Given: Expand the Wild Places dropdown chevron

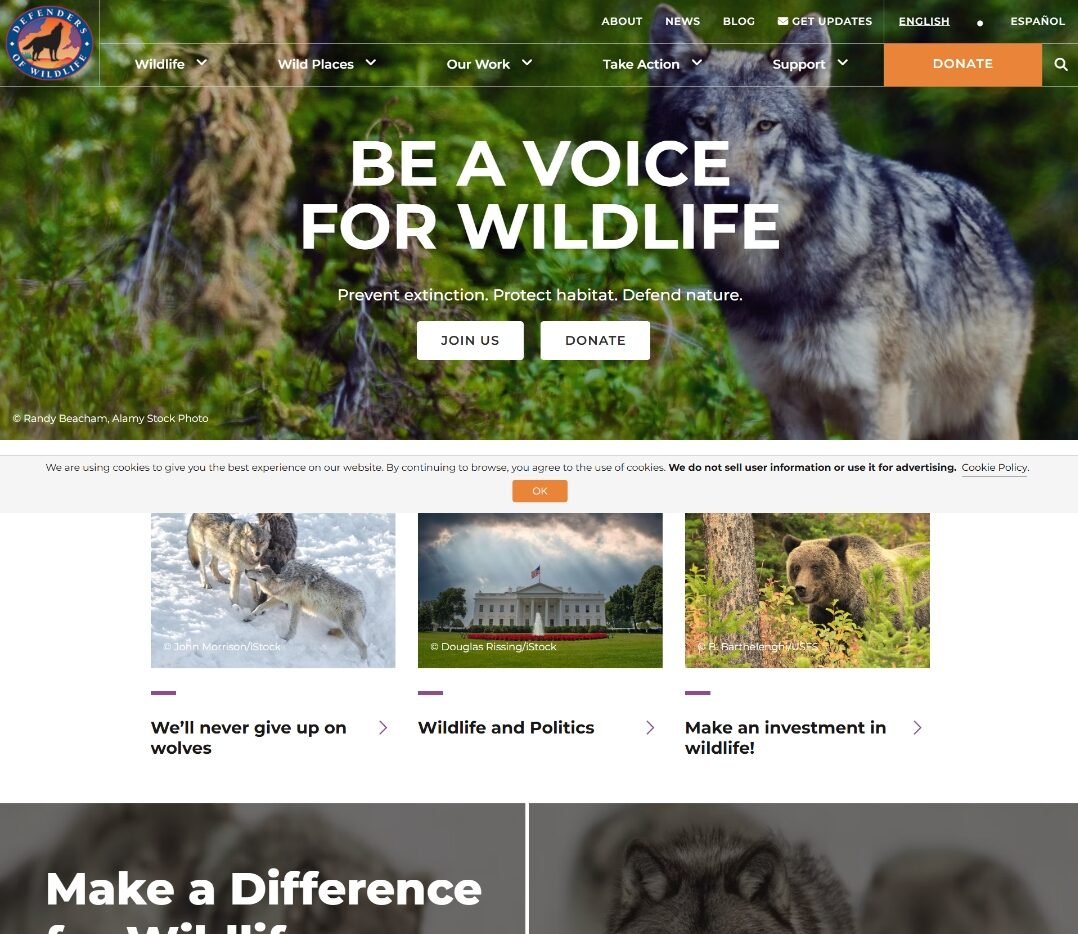Looking at the screenshot, I should pos(371,63).
